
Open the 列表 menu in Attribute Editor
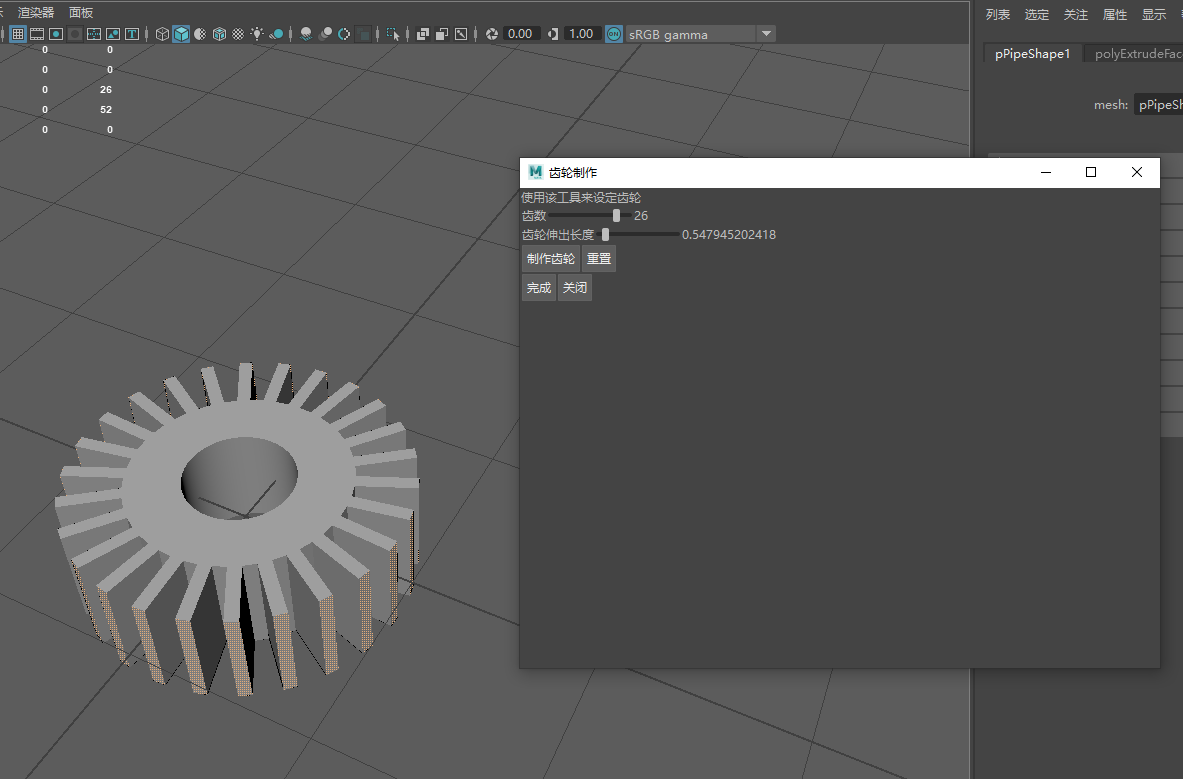[x=997, y=14]
